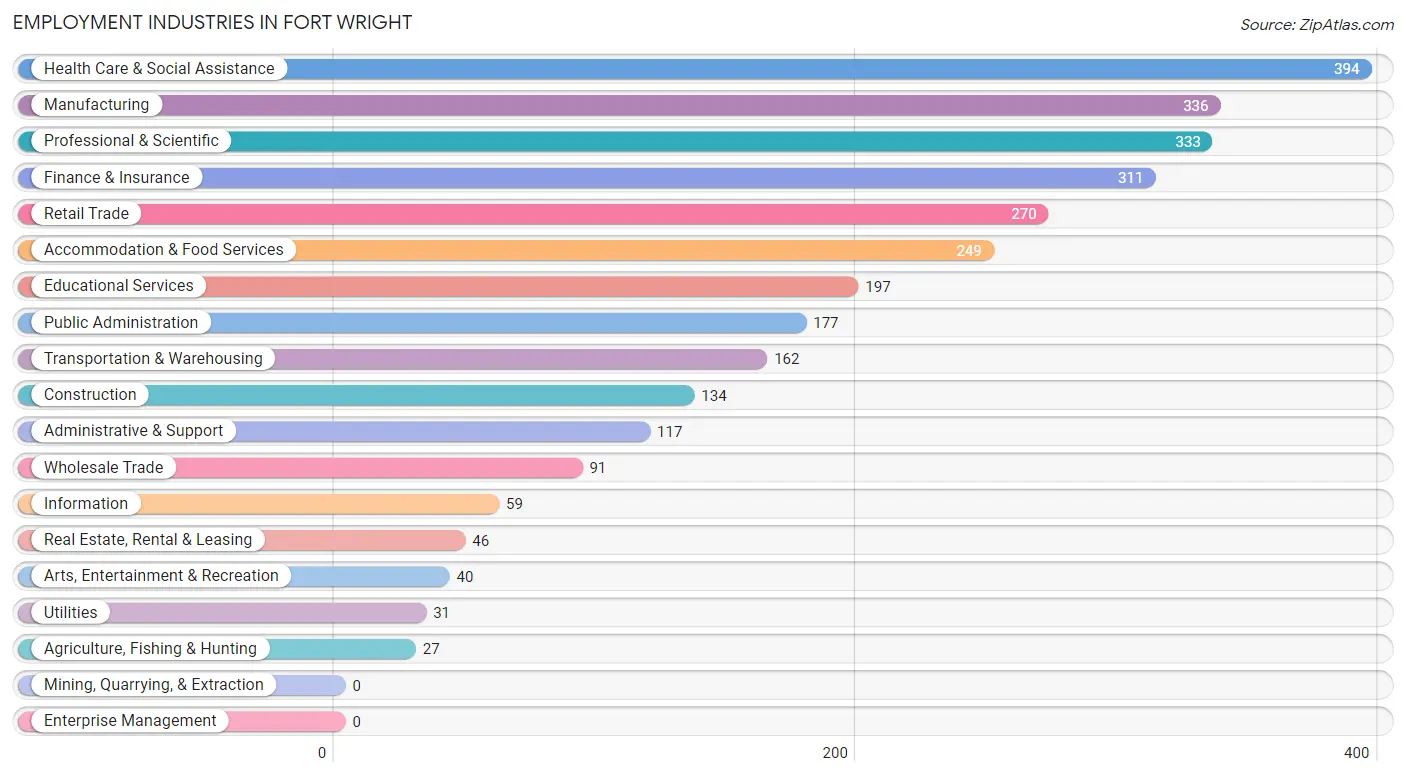Click the Professional & Scientific teal bar

(x=615, y=141)
